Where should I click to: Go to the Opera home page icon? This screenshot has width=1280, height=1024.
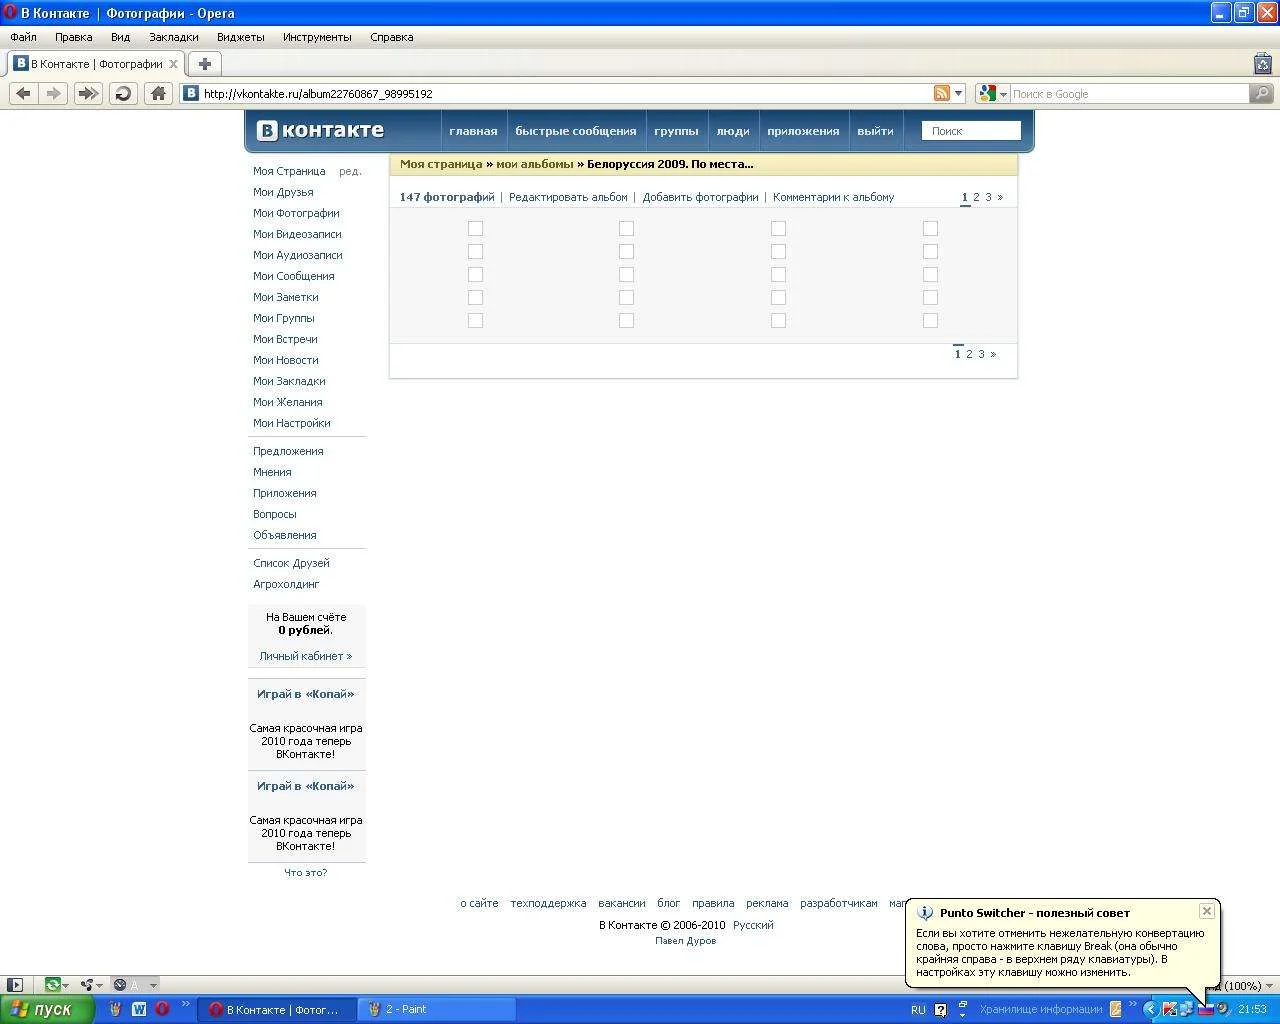[x=158, y=93]
